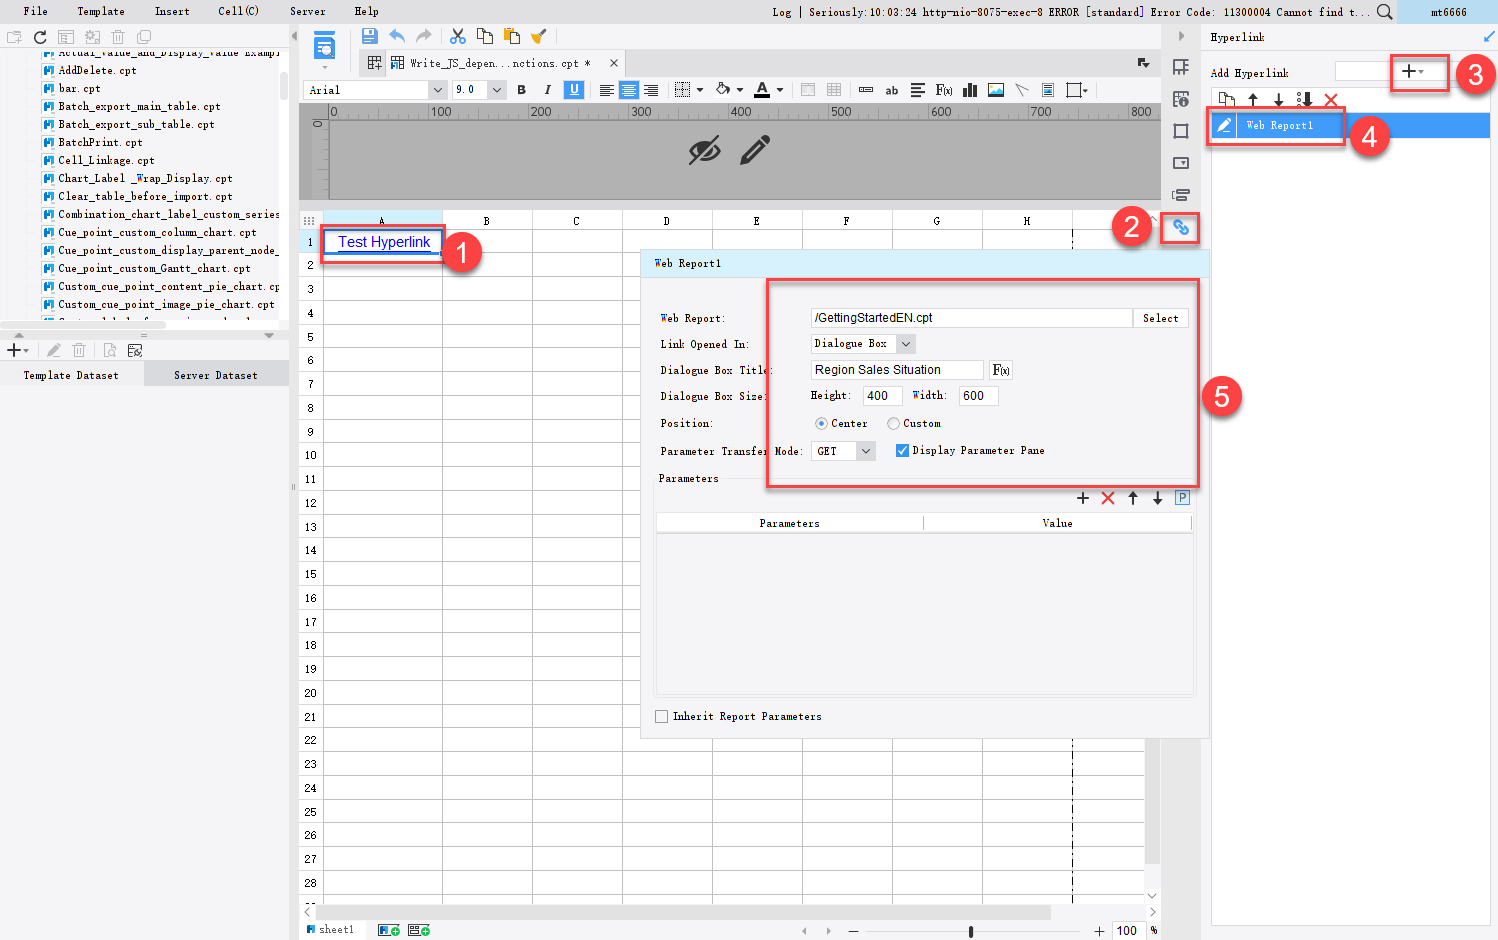Add a parameter with the plus icon
1498x940 pixels.
(x=1083, y=497)
